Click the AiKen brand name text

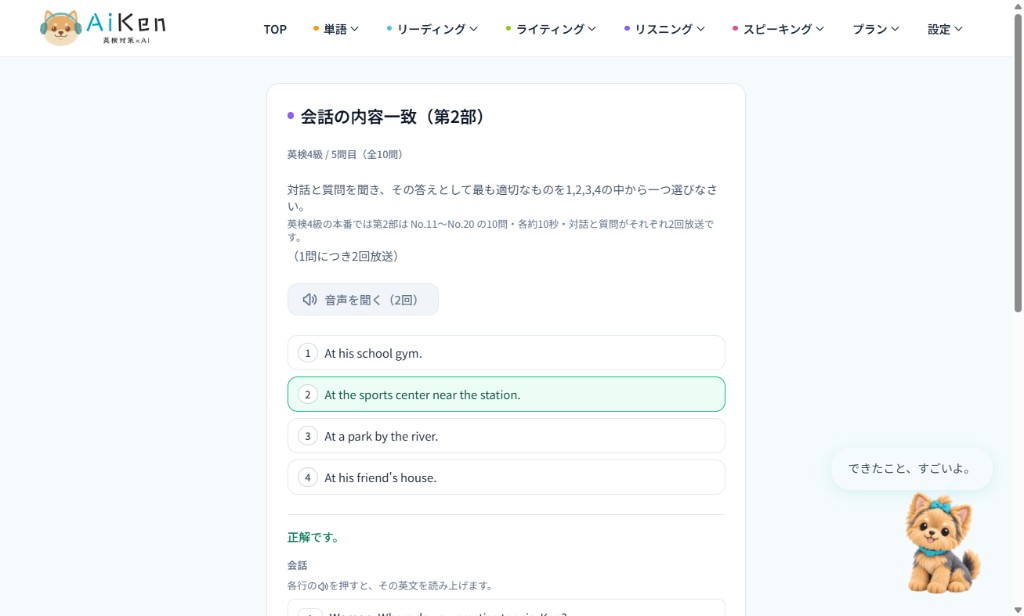point(126,23)
